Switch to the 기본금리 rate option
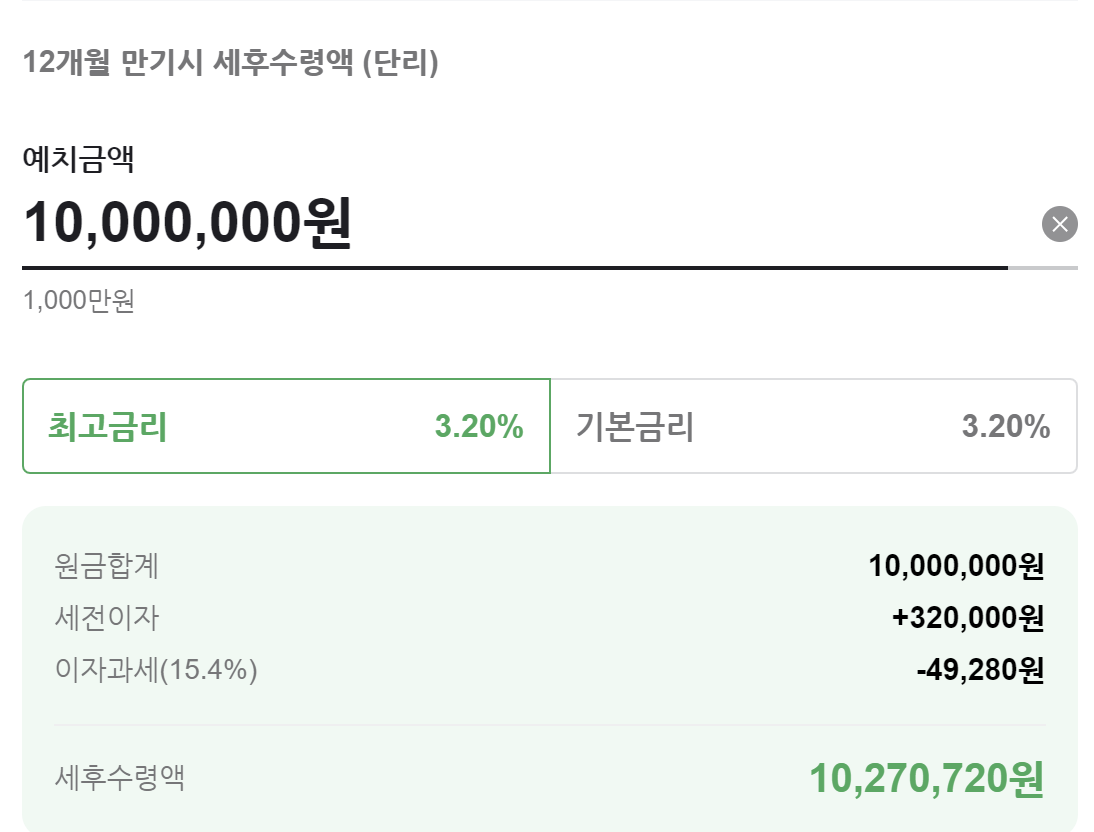This screenshot has width=1094, height=832. tap(814, 426)
